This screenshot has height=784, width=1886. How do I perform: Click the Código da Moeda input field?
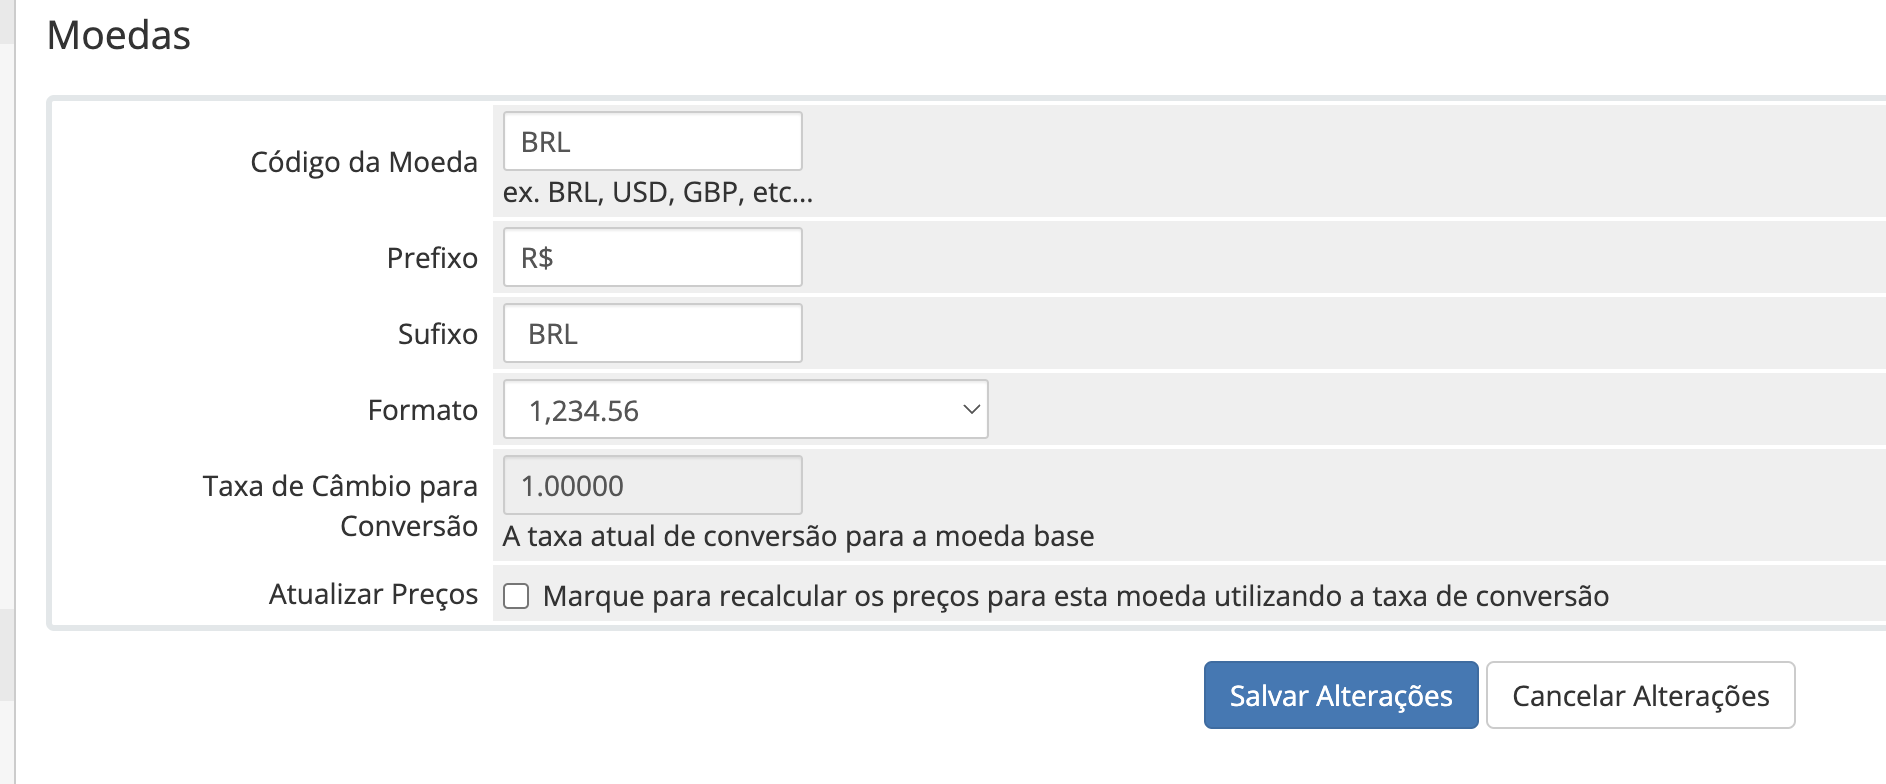click(652, 141)
